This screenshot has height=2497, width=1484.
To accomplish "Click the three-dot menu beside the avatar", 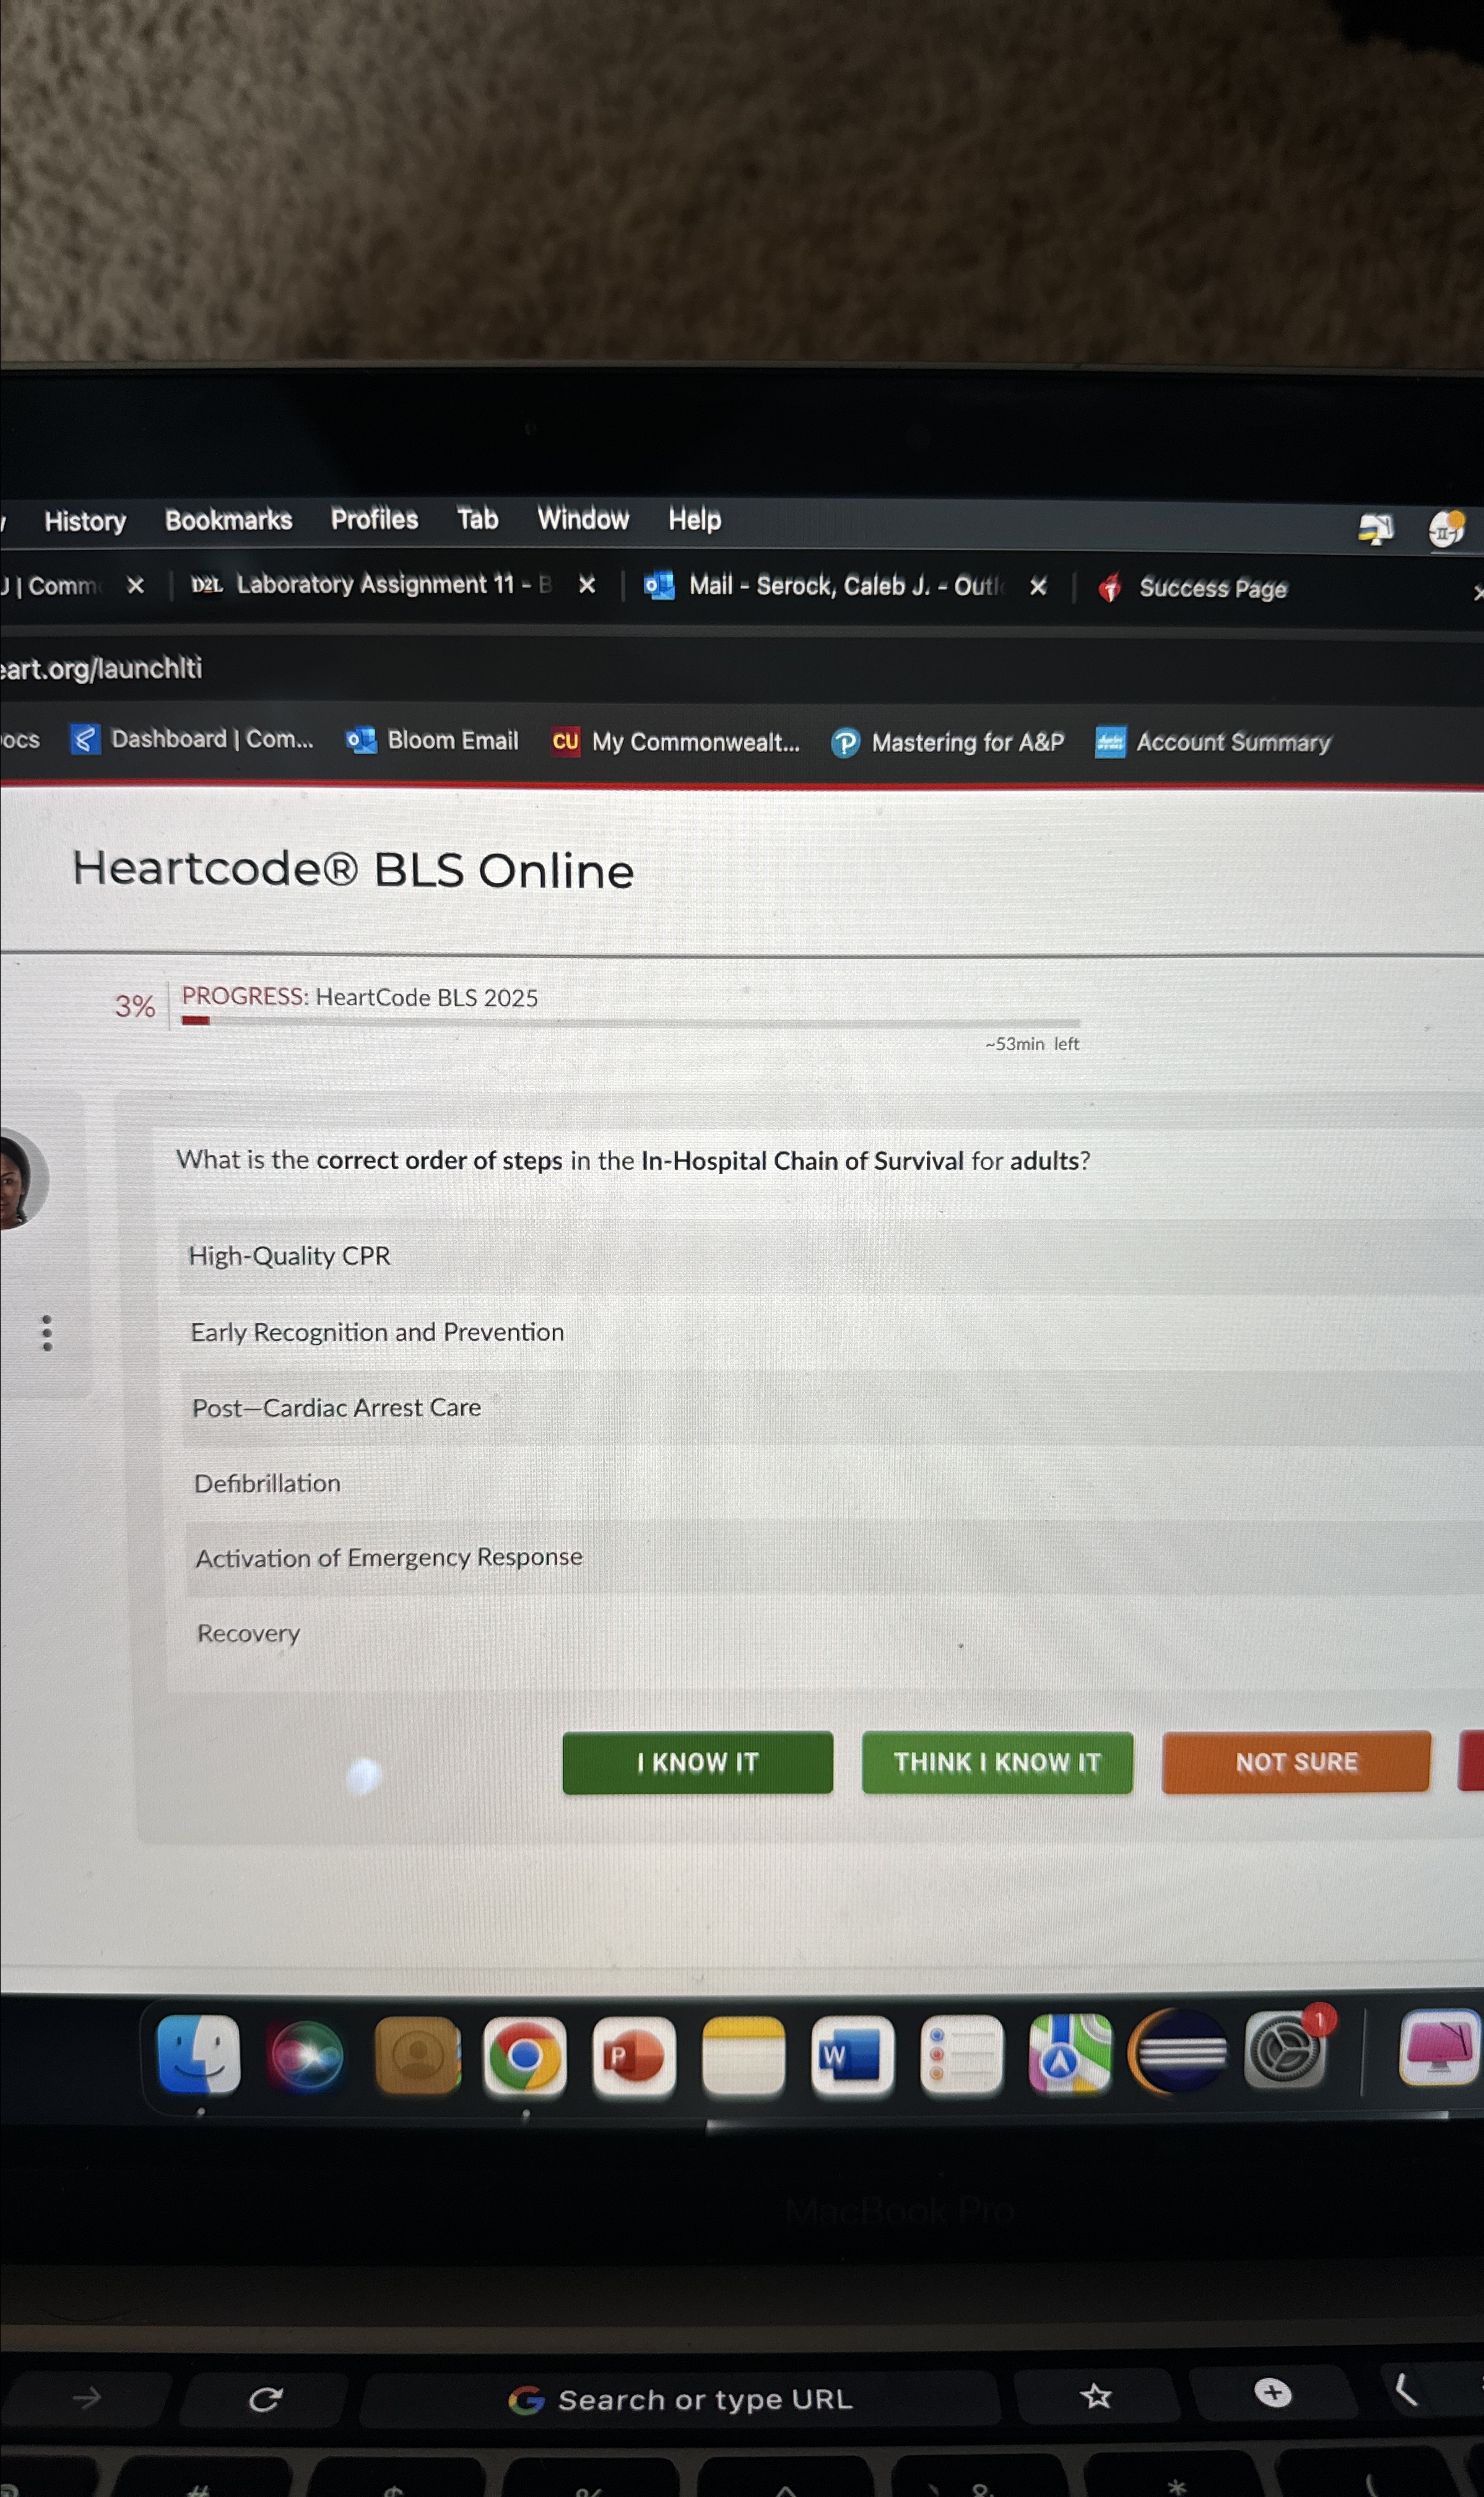I will tap(46, 1333).
